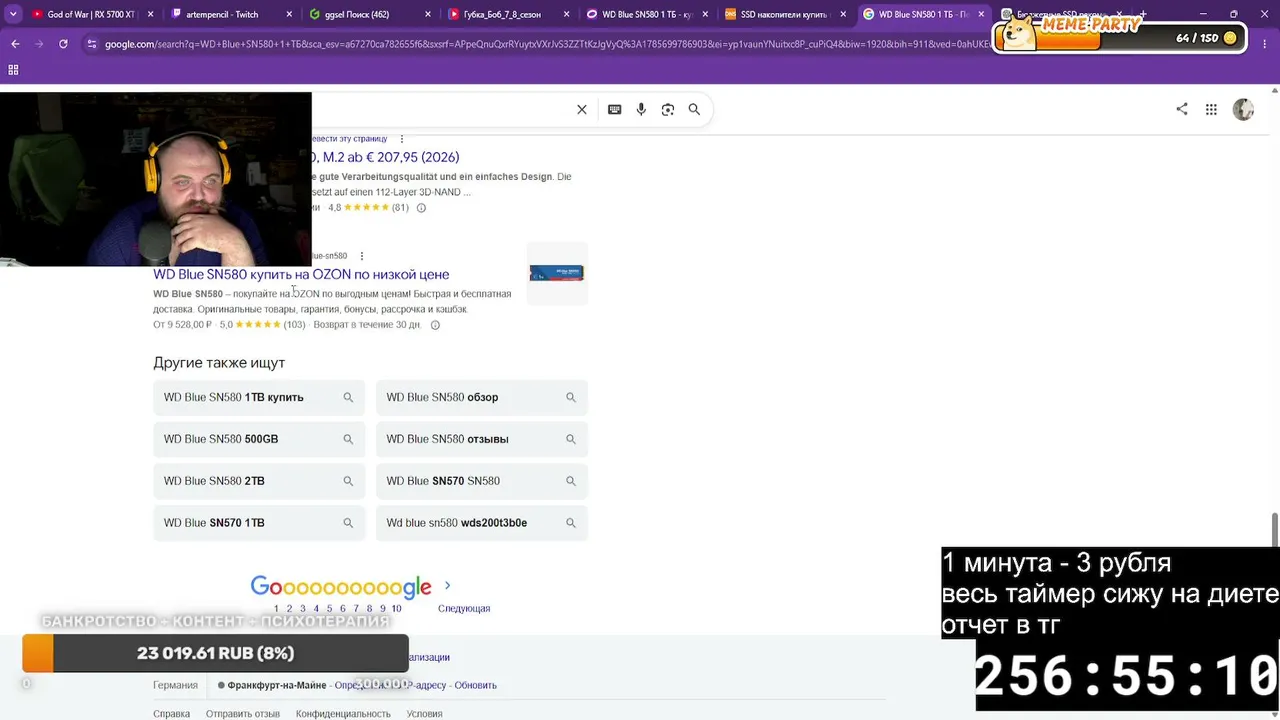
Task: Share the search results page
Action: coord(1182,110)
